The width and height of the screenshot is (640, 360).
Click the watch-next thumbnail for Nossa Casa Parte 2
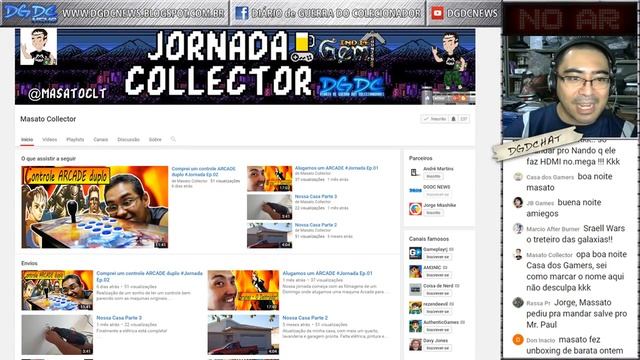point(269,236)
